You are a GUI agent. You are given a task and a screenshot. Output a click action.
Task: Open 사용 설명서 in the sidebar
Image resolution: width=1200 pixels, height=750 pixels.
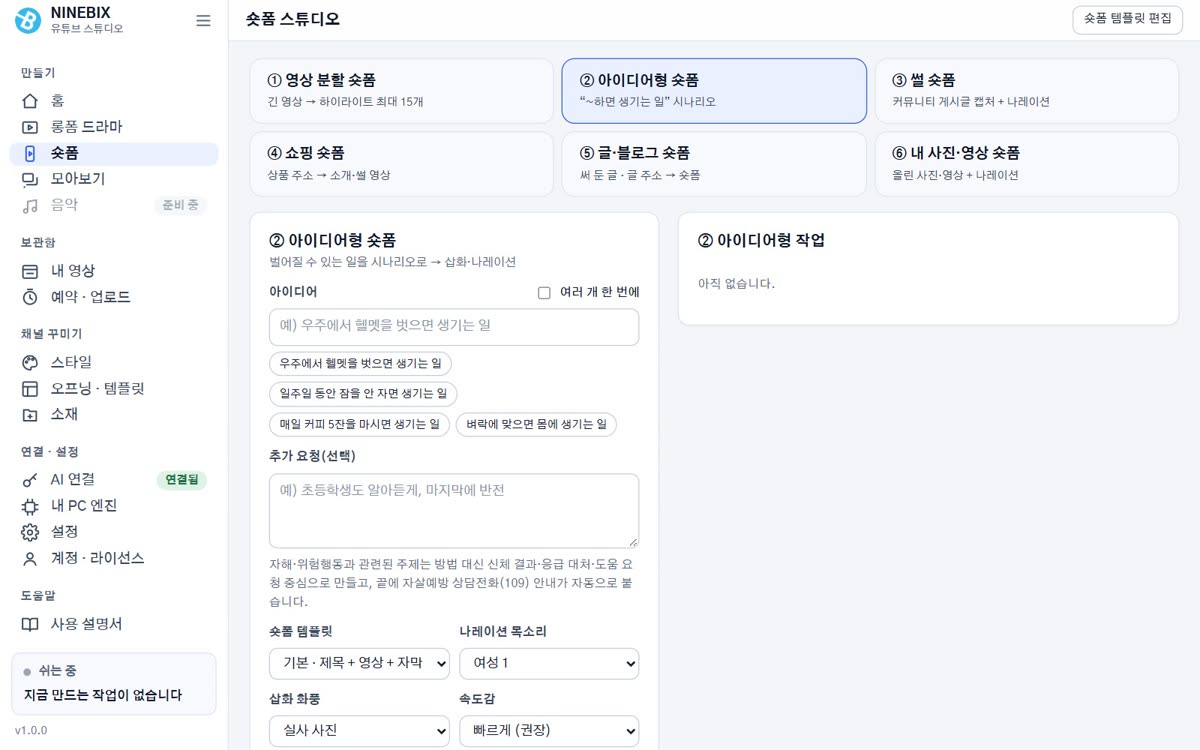point(114,624)
